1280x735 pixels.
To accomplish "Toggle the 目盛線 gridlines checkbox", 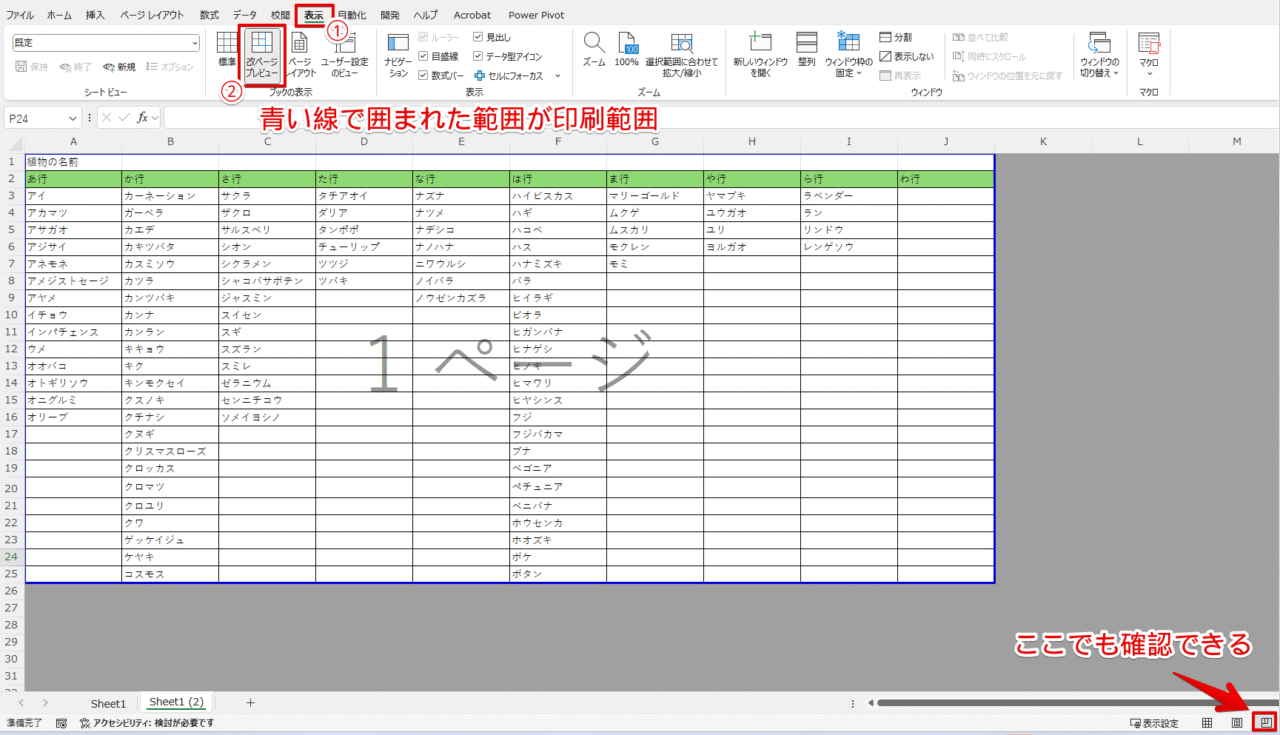I will click(424, 56).
